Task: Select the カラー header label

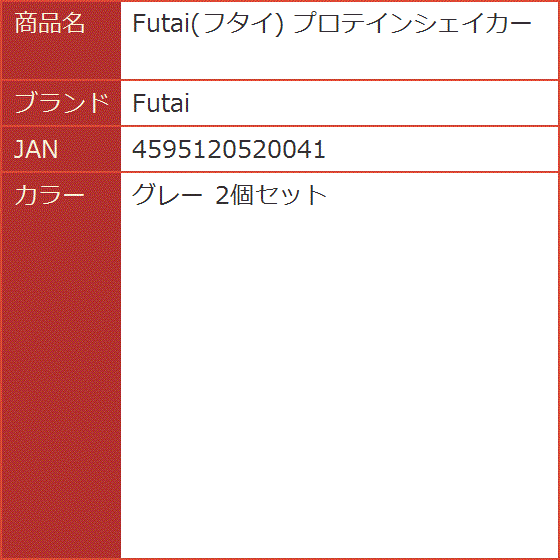Action: pyautogui.click(x=50, y=195)
